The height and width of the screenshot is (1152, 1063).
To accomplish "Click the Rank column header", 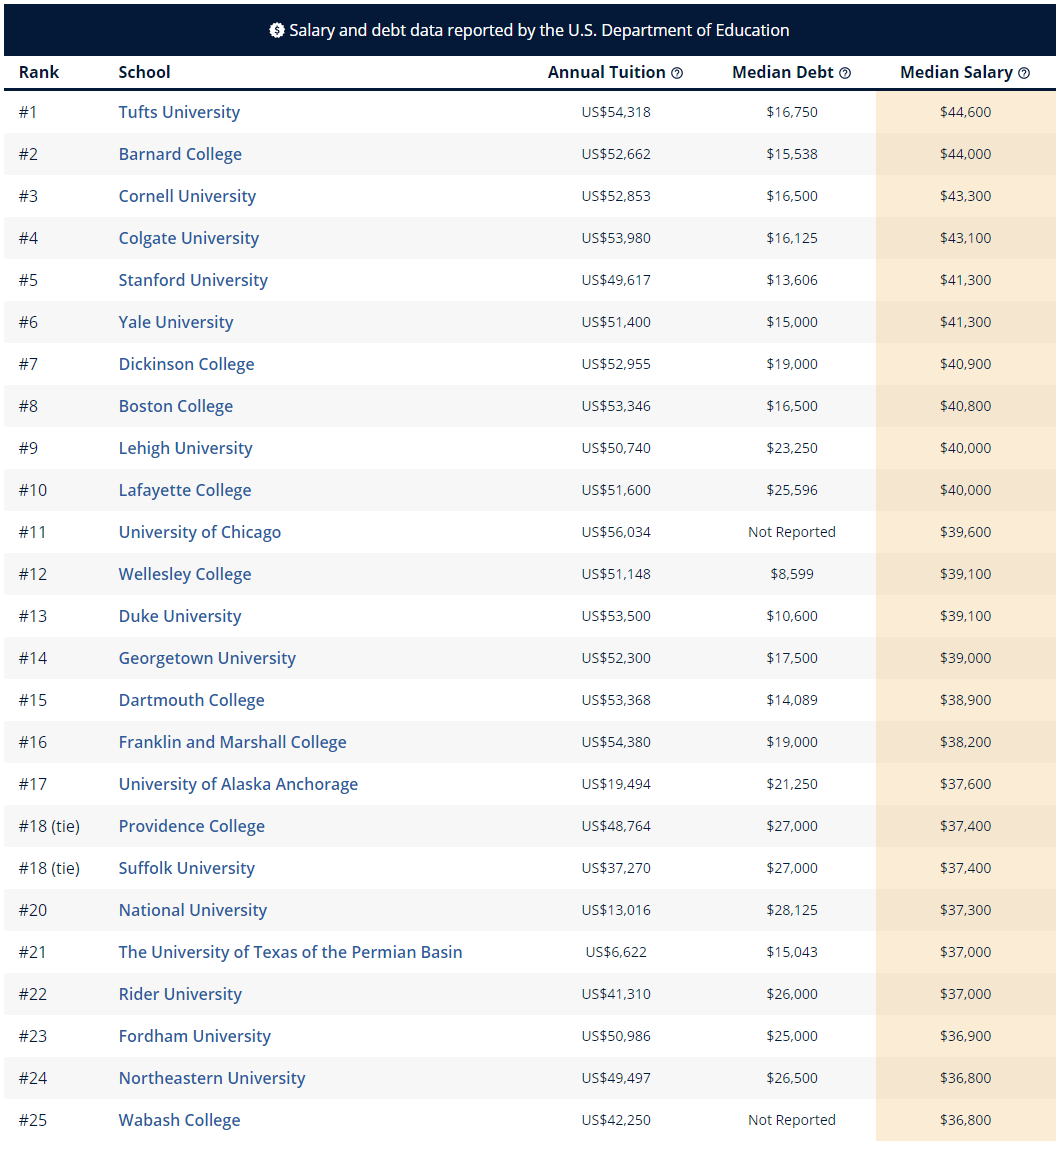I will tap(39, 72).
